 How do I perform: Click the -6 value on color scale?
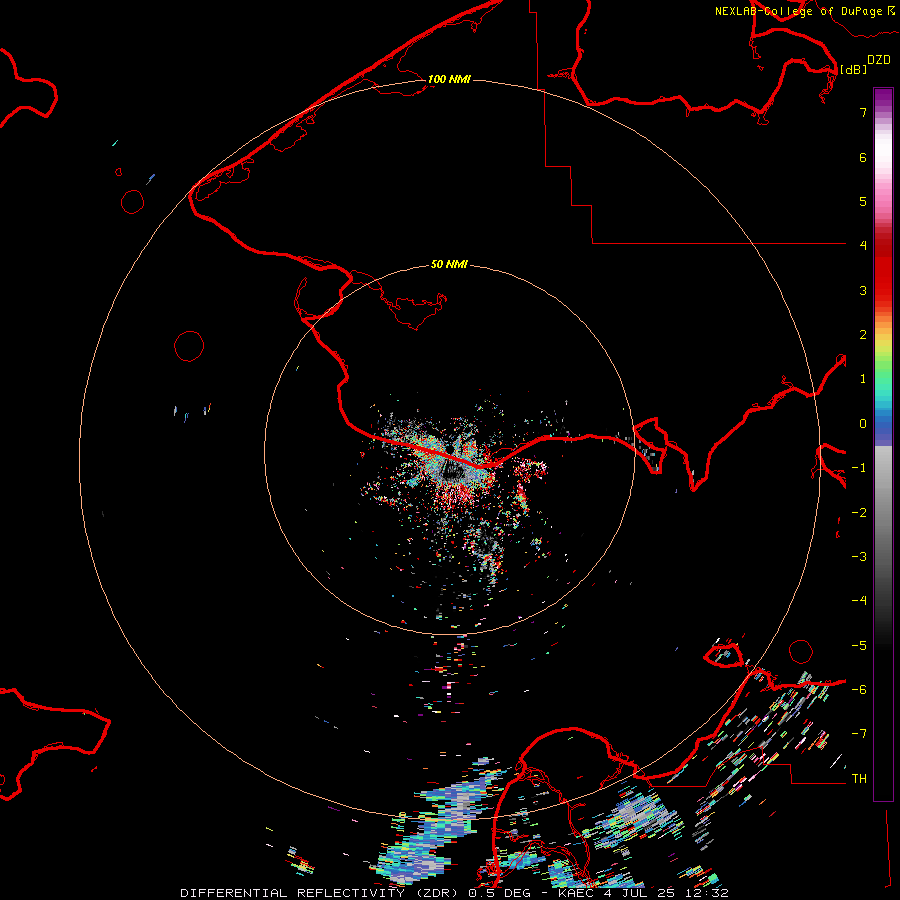859,690
